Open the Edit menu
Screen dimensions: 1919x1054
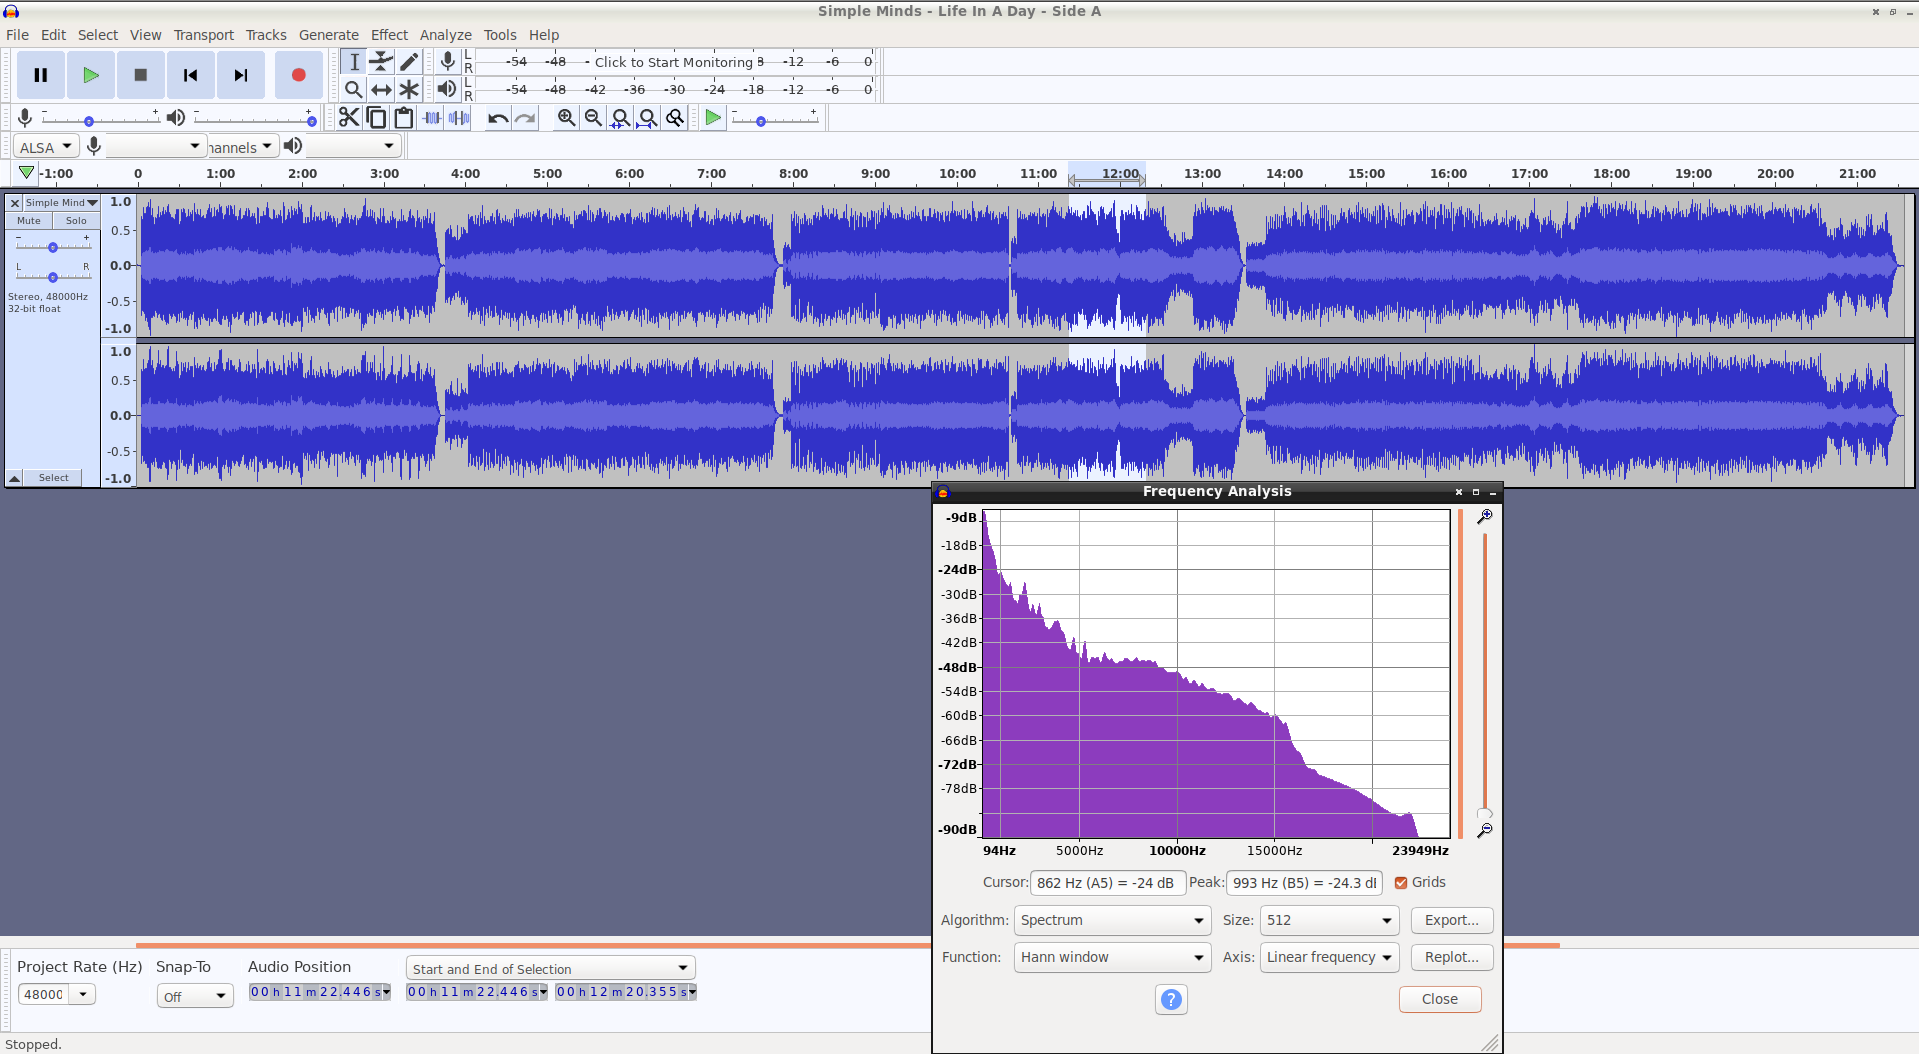[53, 35]
